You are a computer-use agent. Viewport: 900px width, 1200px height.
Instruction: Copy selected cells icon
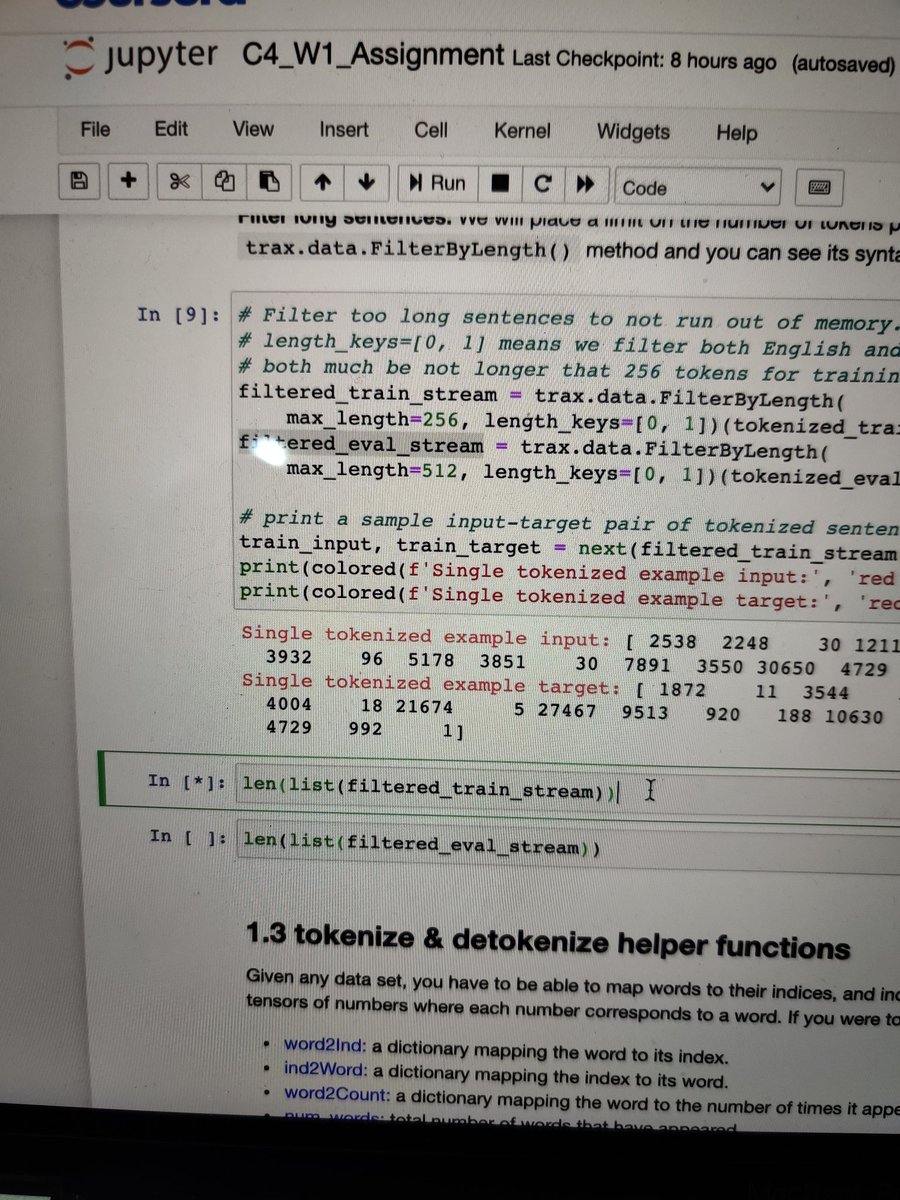pyautogui.click(x=223, y=183)
